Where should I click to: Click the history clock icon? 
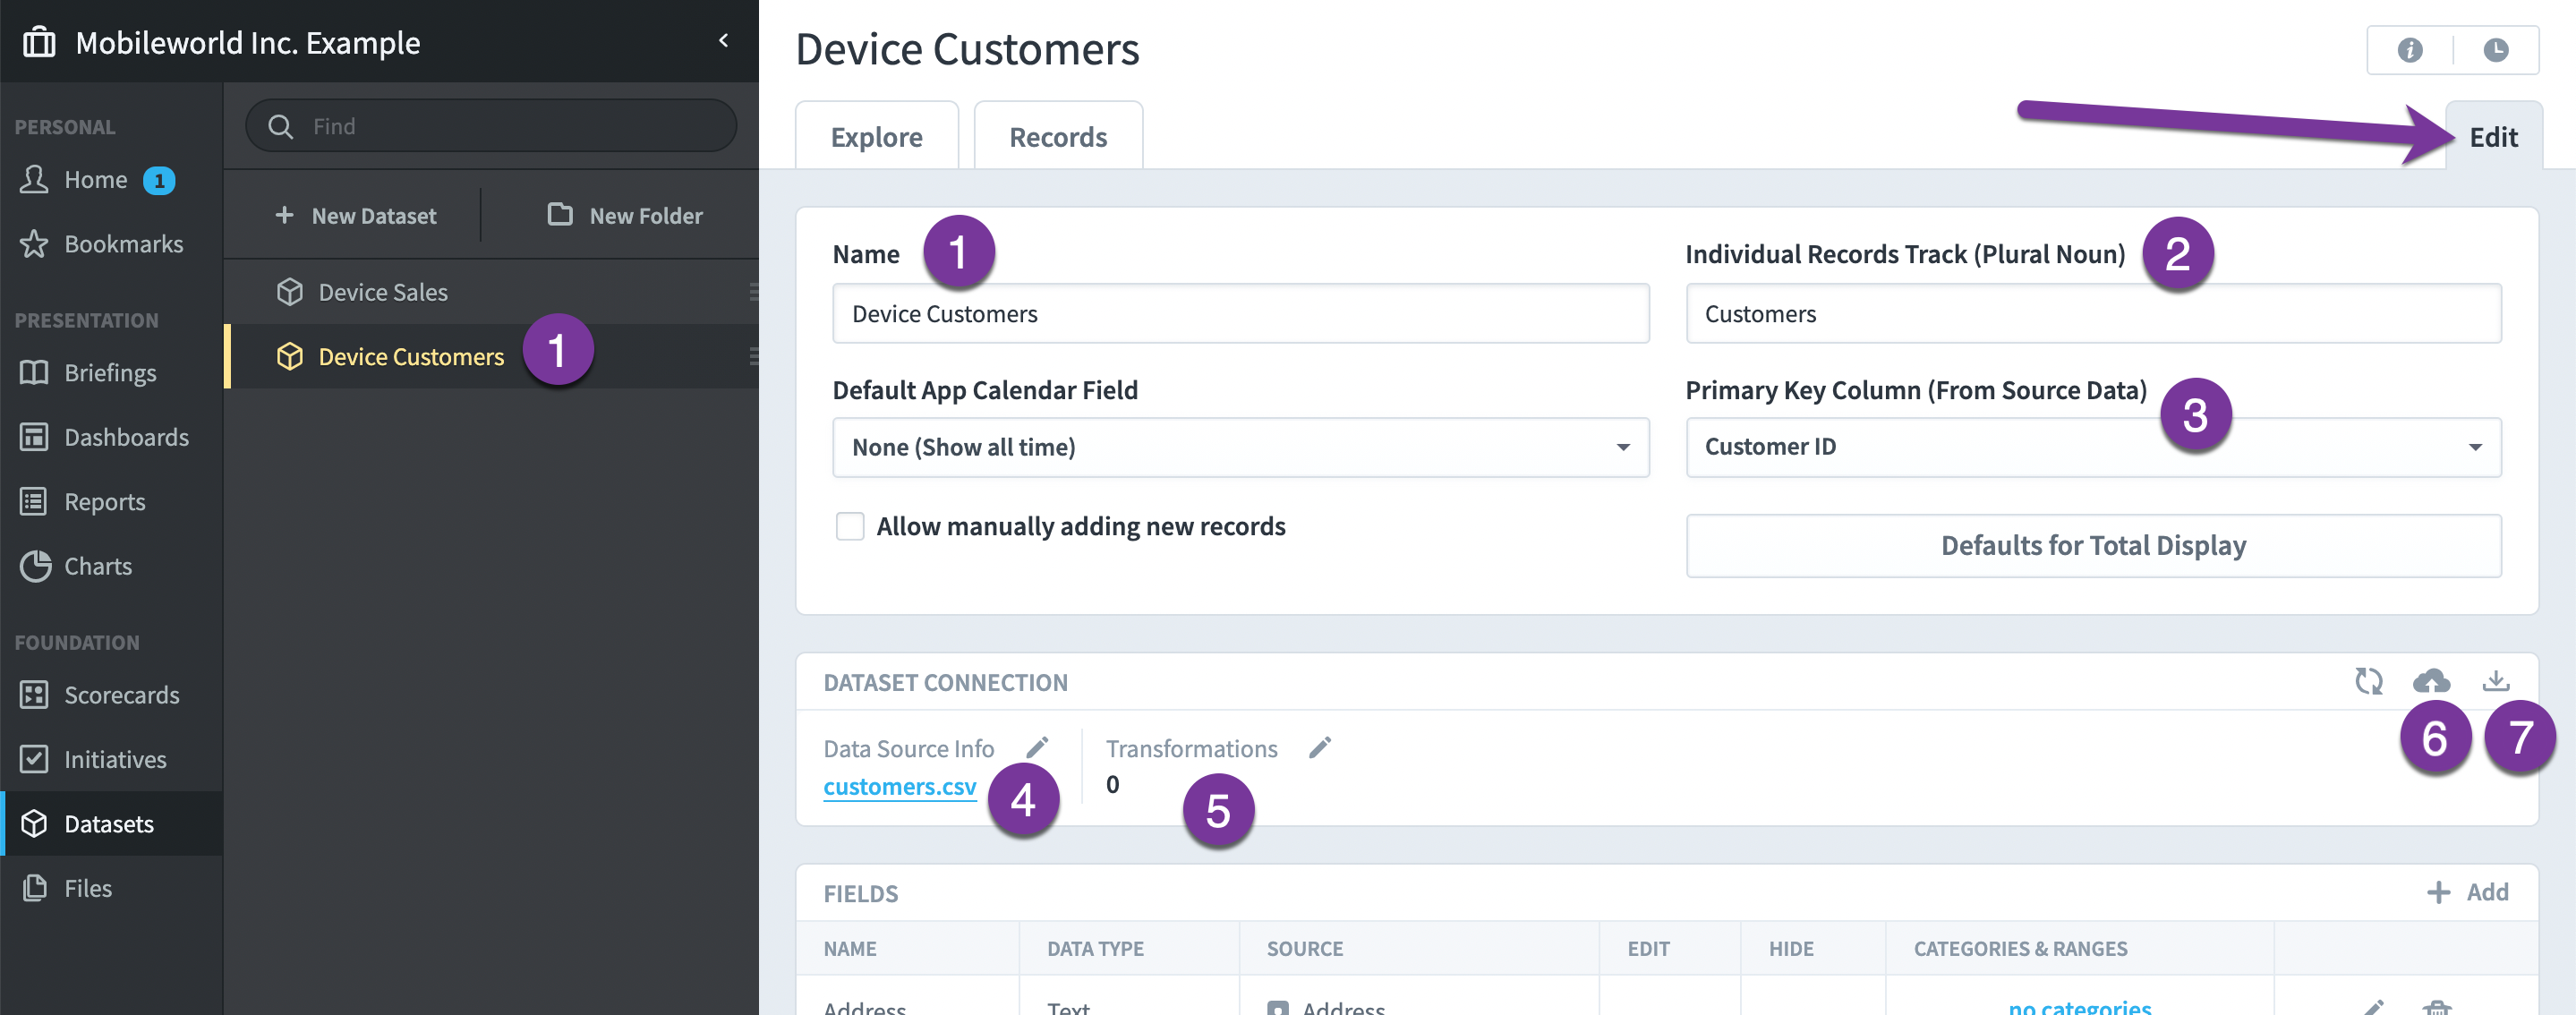point(2496,50)
